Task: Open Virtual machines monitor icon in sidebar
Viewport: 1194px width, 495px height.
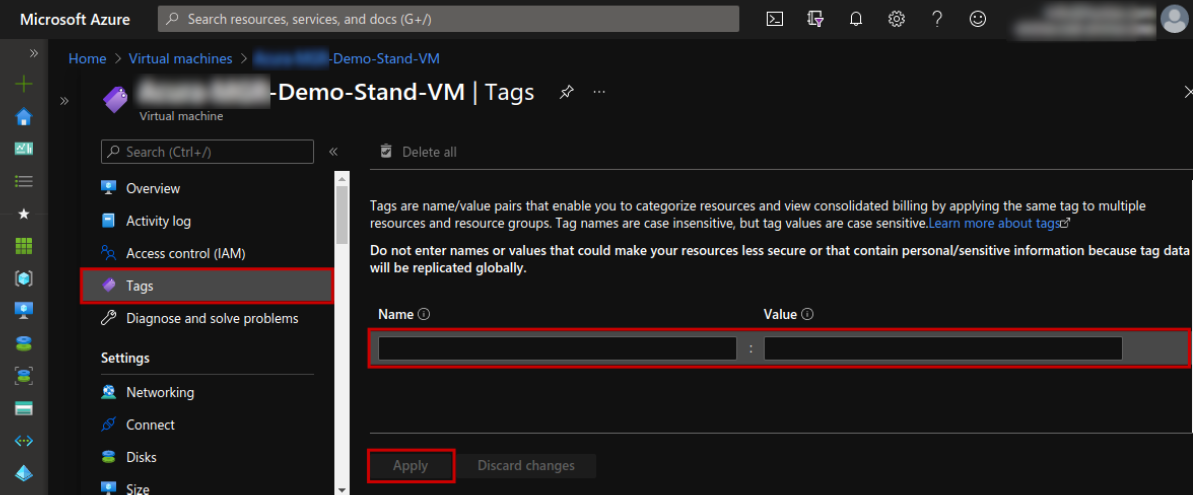Action: tap(24, 311)
